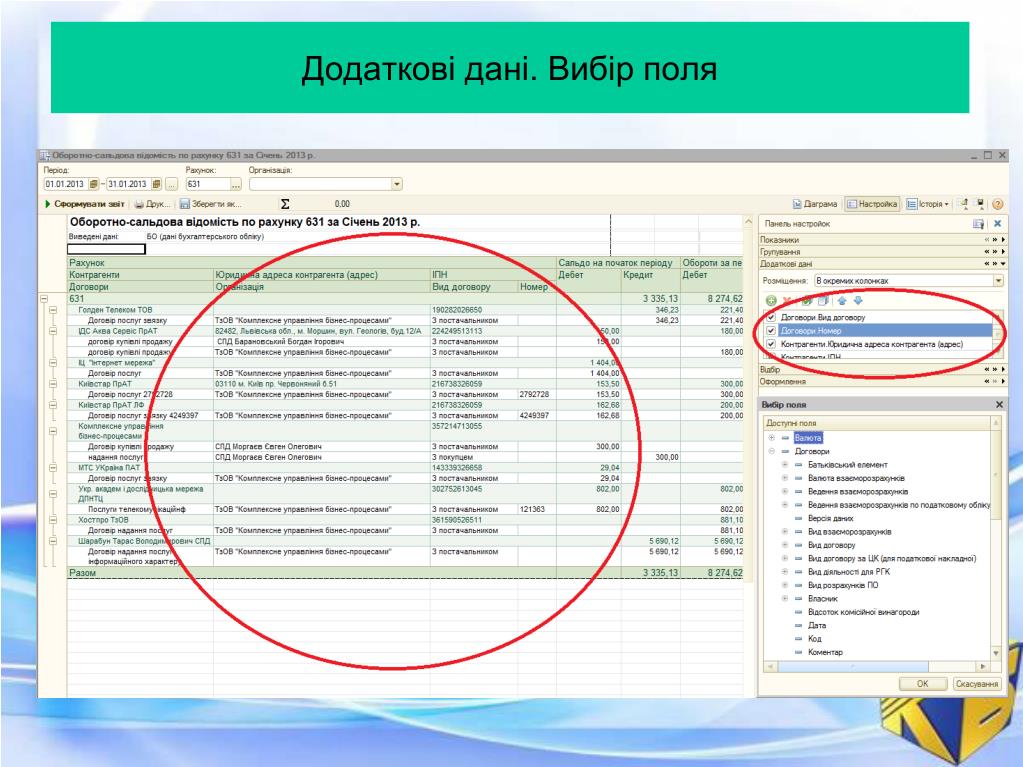The width and height of the screenshot is (1023, 767).
Task: Open calendar for start date 01.01.2013
Action: point(93,185)
